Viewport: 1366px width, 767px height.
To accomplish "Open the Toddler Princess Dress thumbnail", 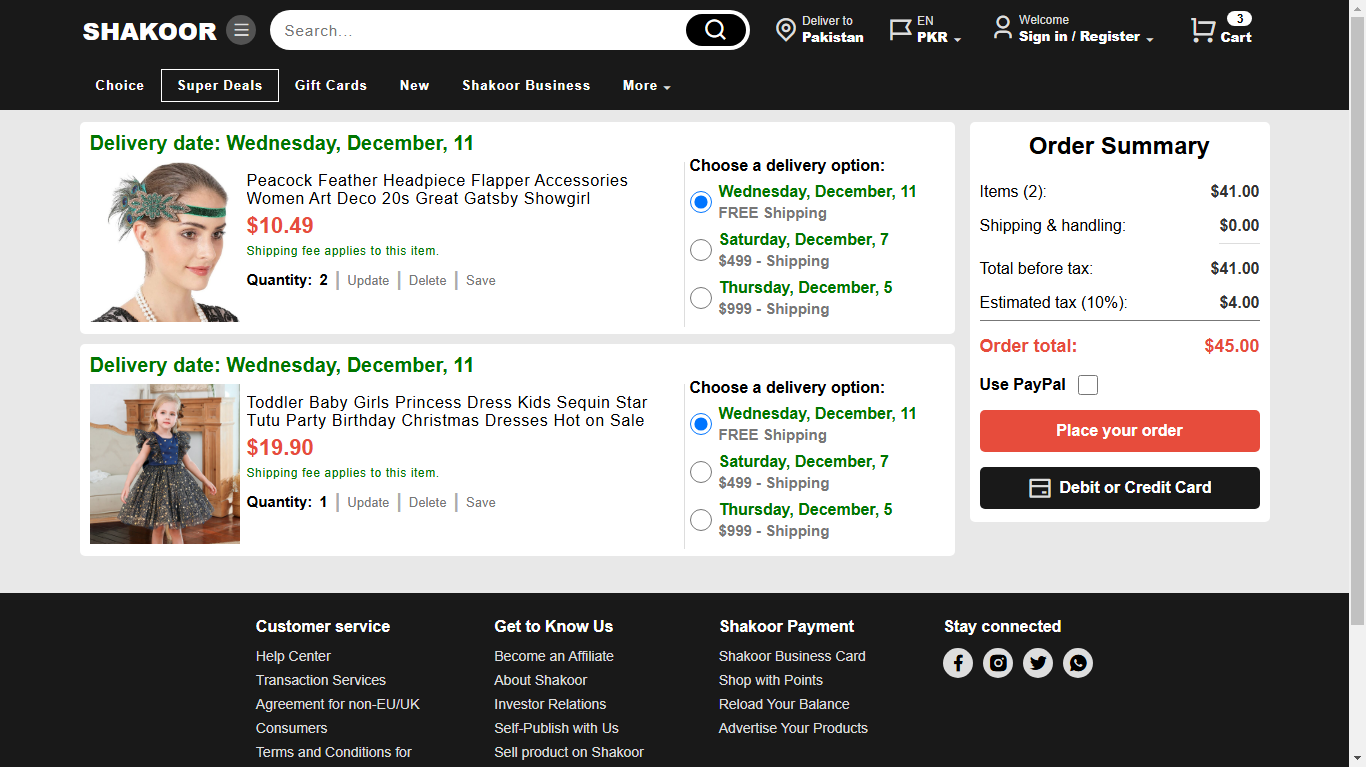I will pyautogui.click(x=165, y=464).
